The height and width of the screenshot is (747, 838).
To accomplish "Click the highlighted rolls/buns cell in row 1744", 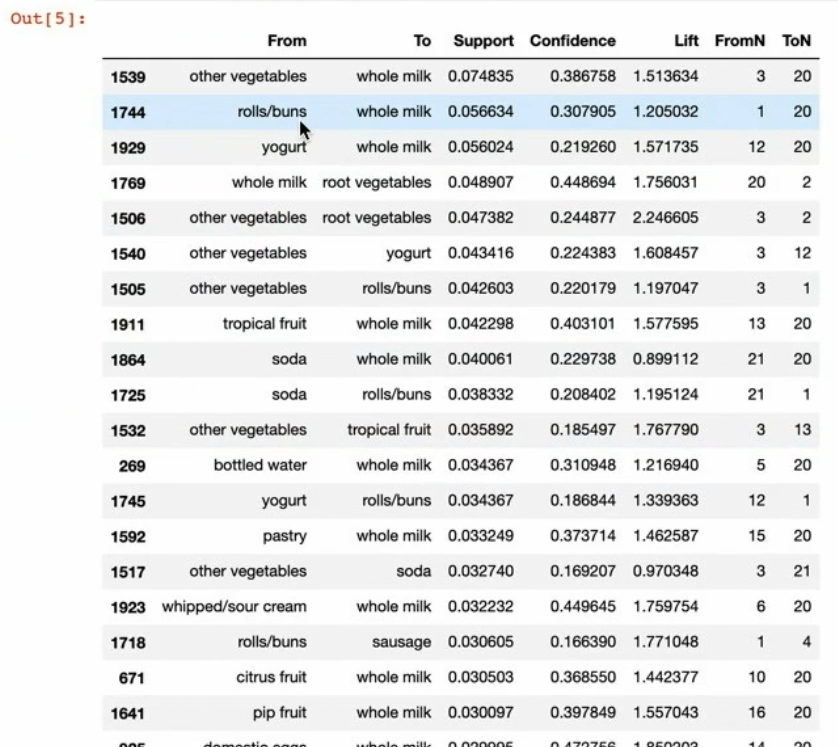I will pos(279,112).
